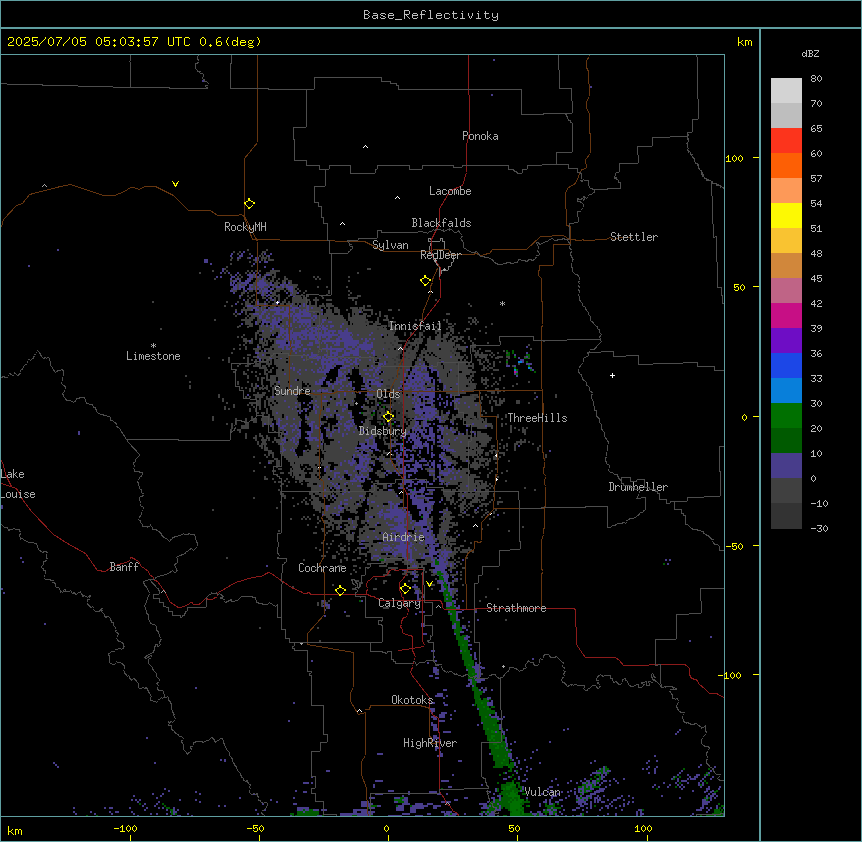This screenshot has height=842, width=862.
Task: Click the Lacombe city label
Action: [x=450, y=191]
